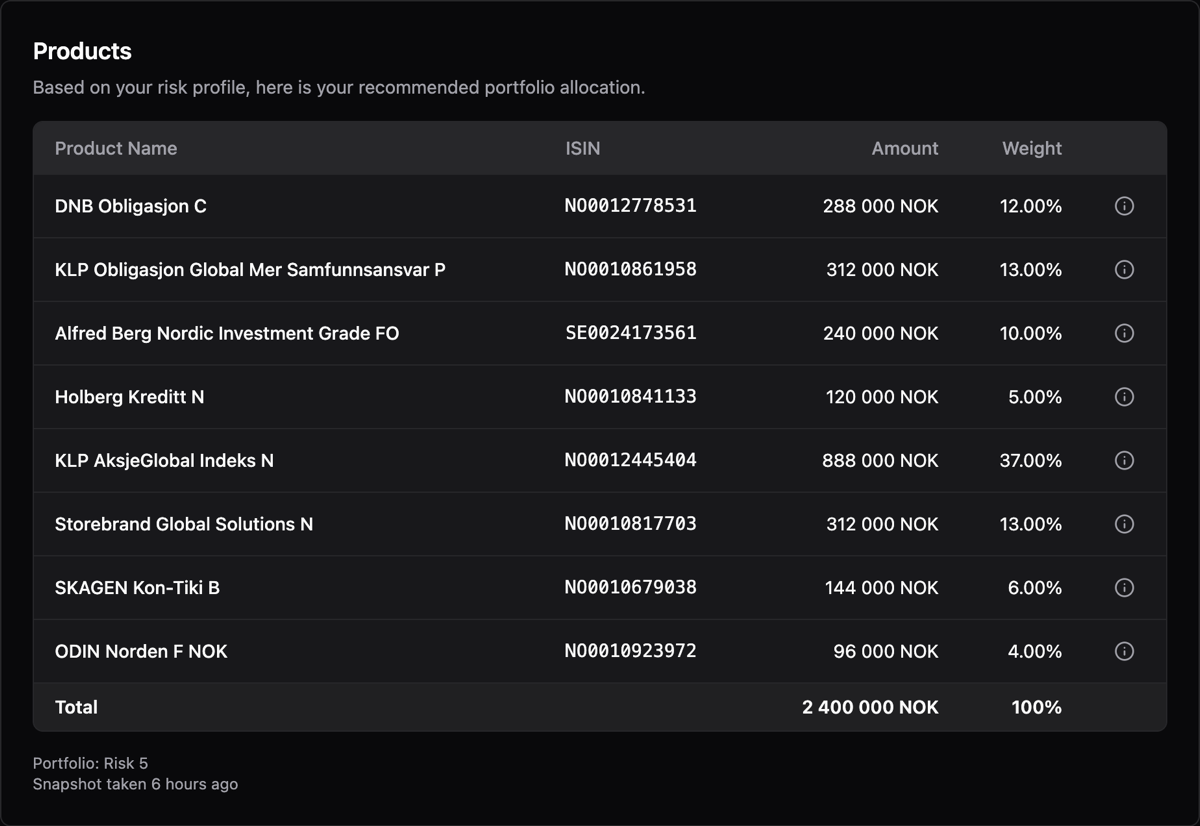Click info icon for Holberg Kreditt N
The width and height of the screenshot is (1200, 826).
tap(1124, 397)
